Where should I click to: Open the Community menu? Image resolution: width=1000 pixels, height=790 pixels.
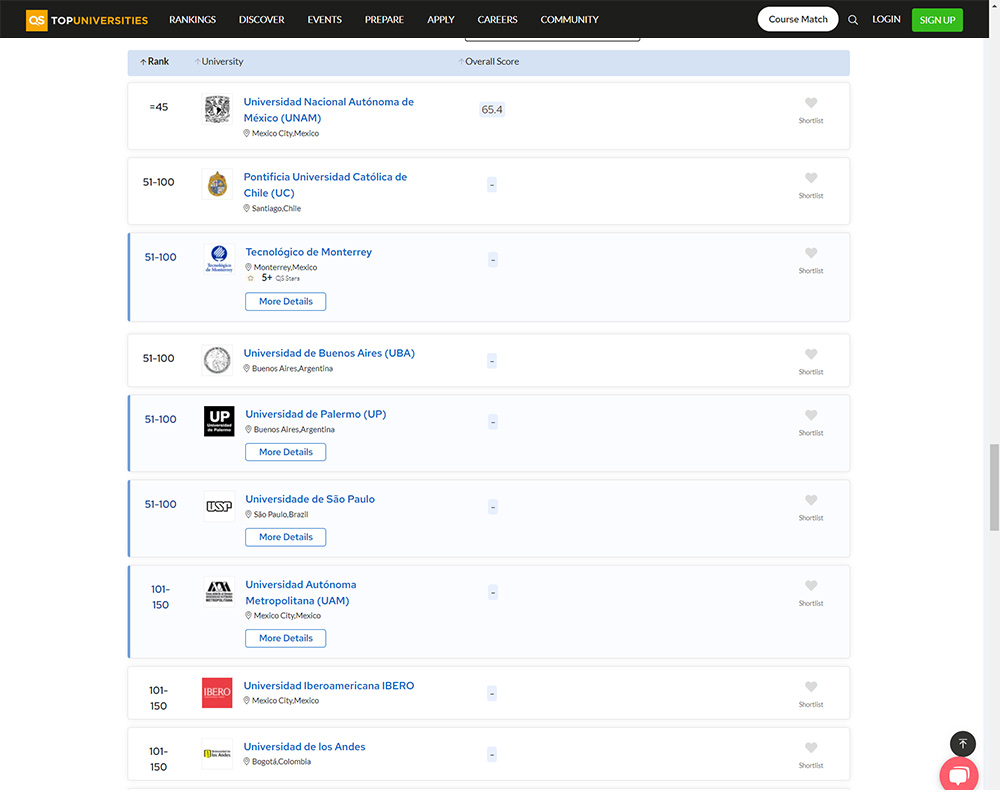click(x=570, y=20)
